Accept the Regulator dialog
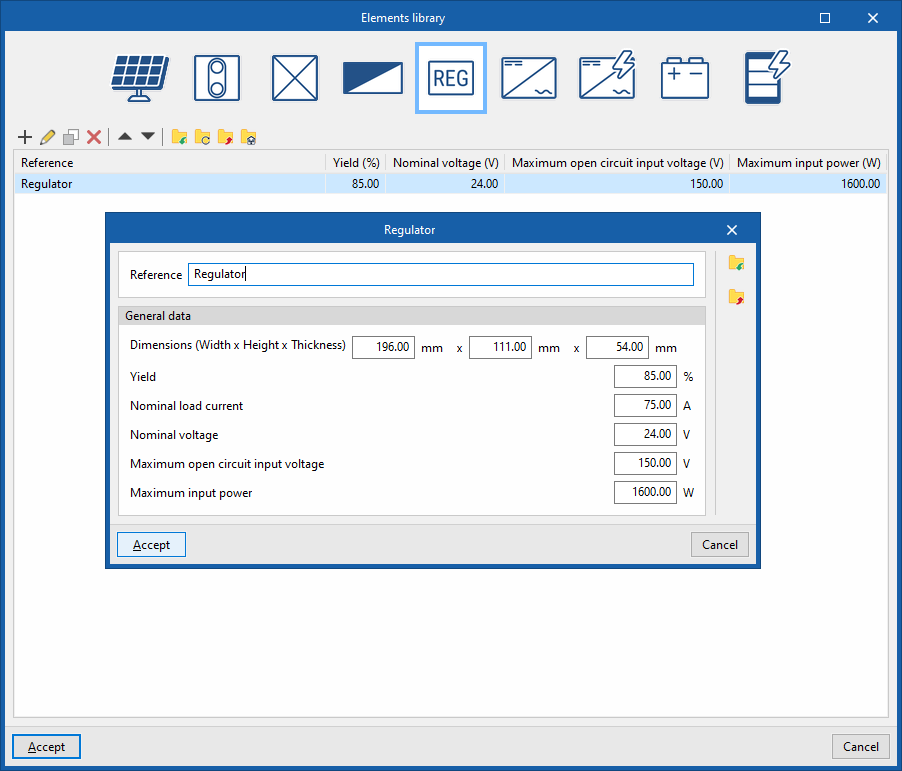This screenshot has height=771, width=902. (151, 544)
